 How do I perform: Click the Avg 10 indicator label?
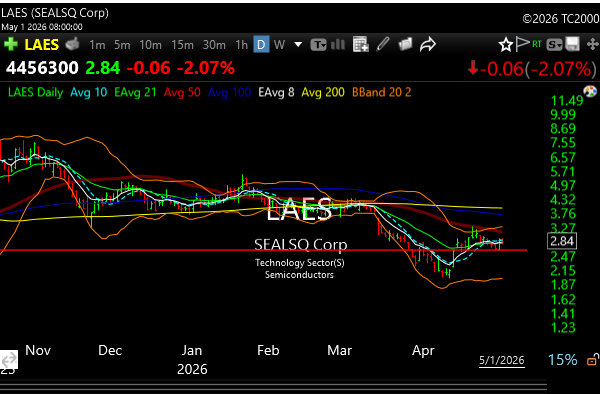click(88, 92)
